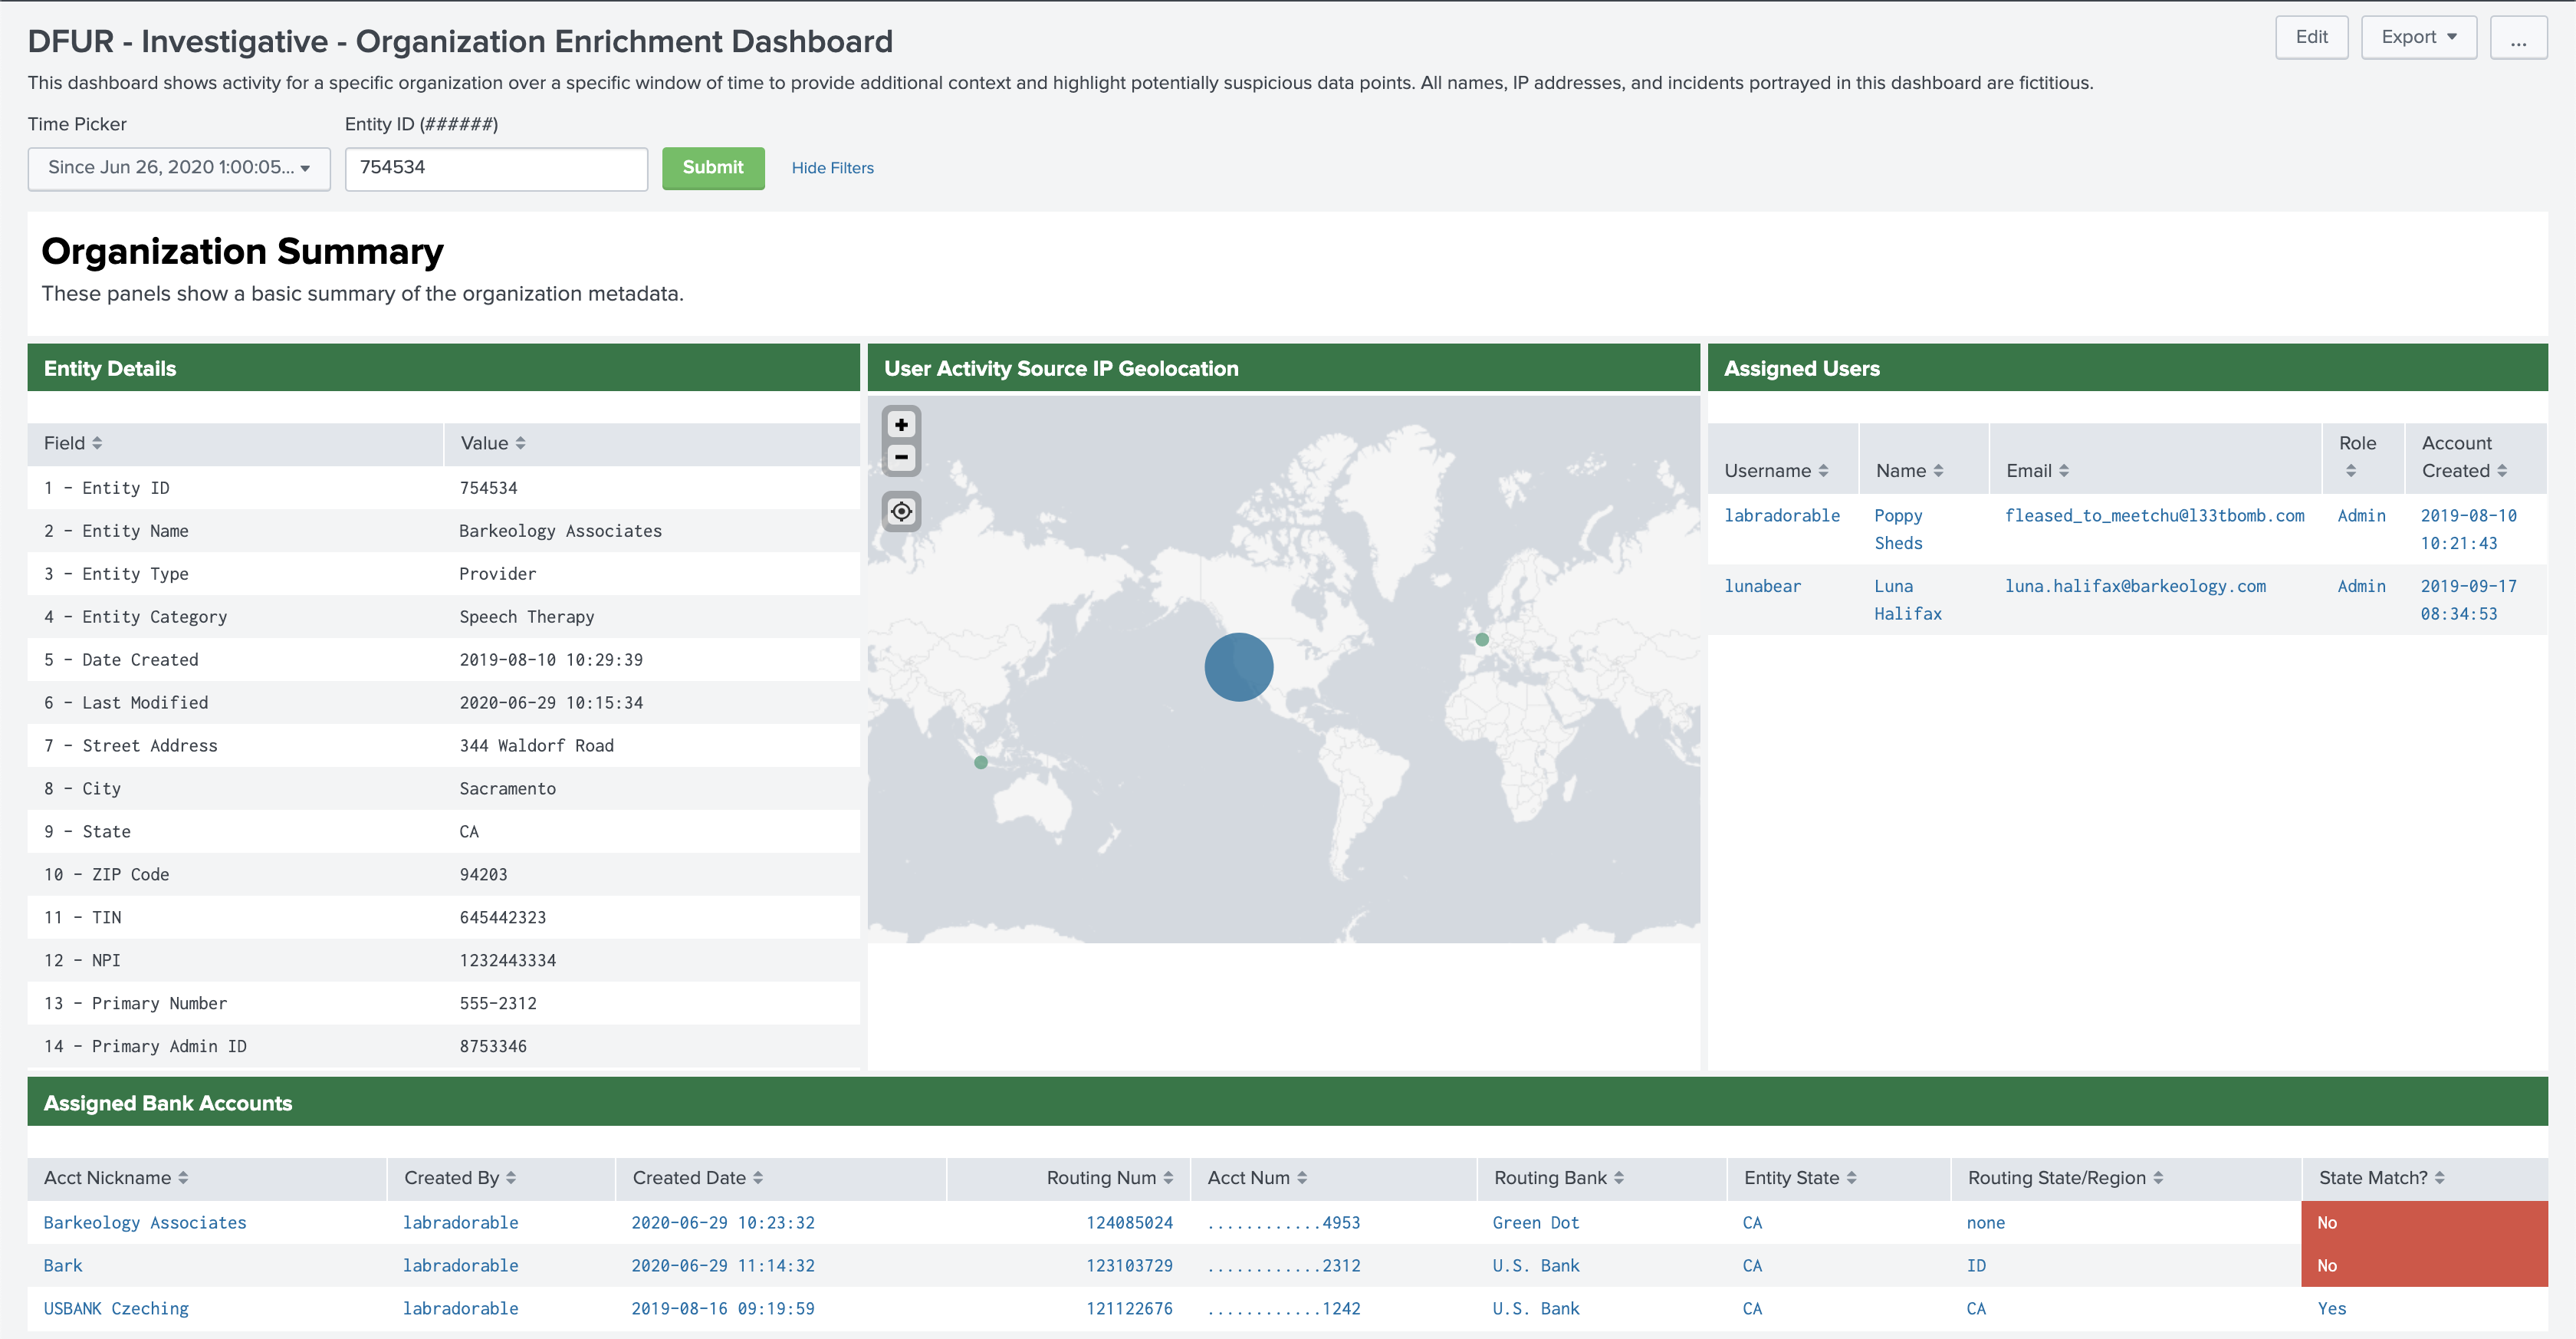Click created date 2020-06-29 10:23:32
The height and width of the screenshot is (1339, 2576).
(722, 1223)
